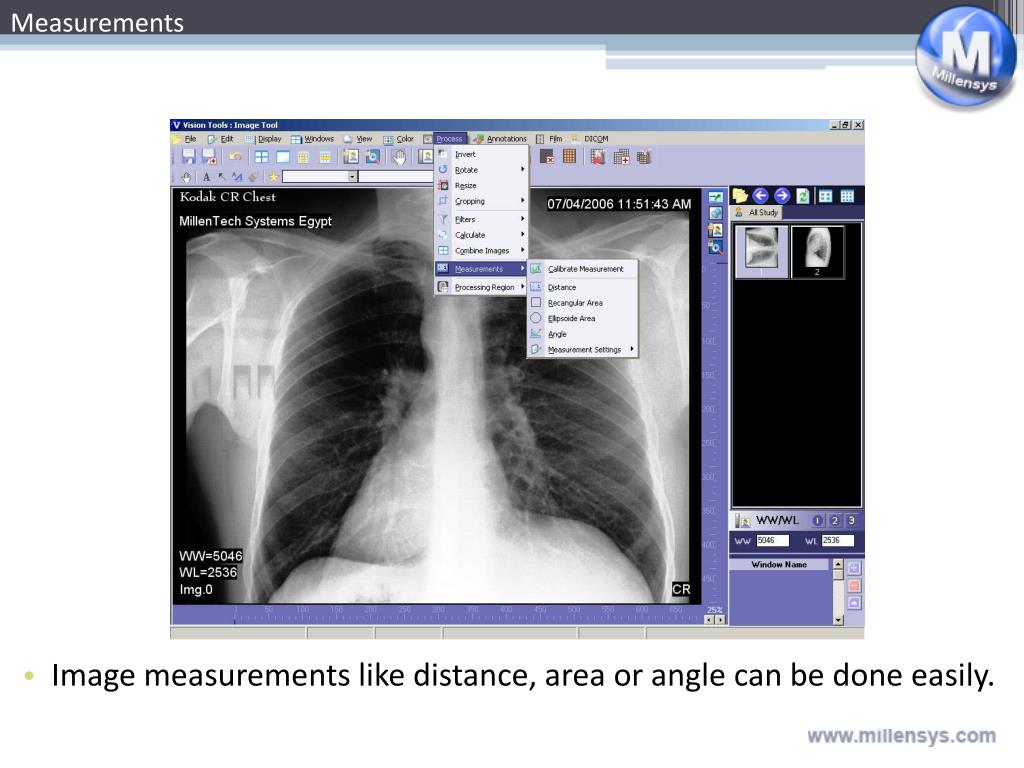Click the globe icon in vertical side strip

(716, 213)
